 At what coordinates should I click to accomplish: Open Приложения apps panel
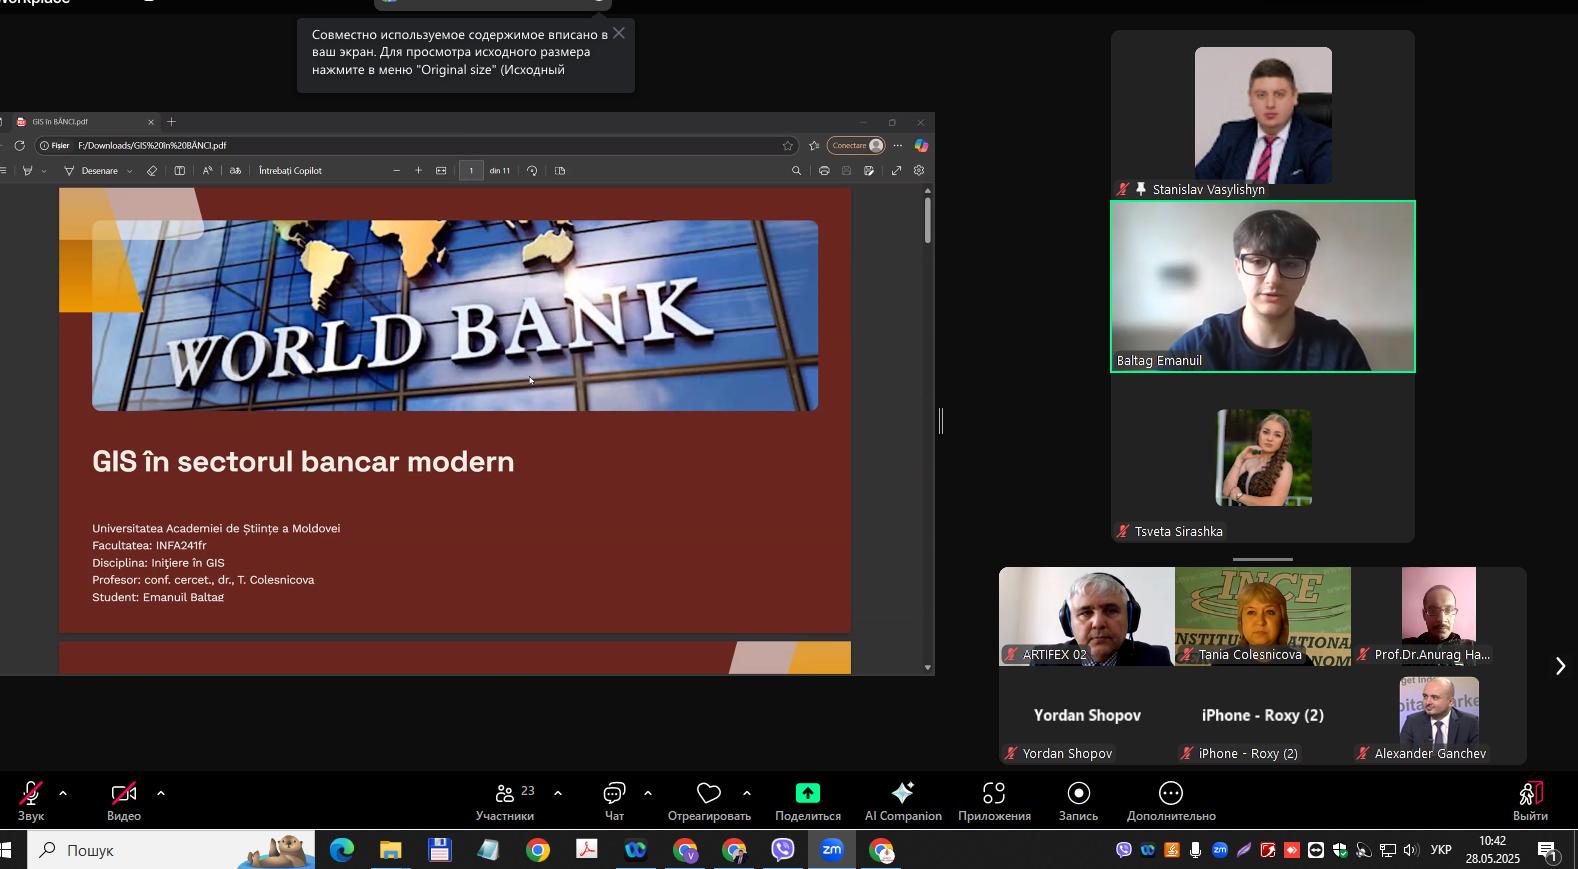point(994,801)
